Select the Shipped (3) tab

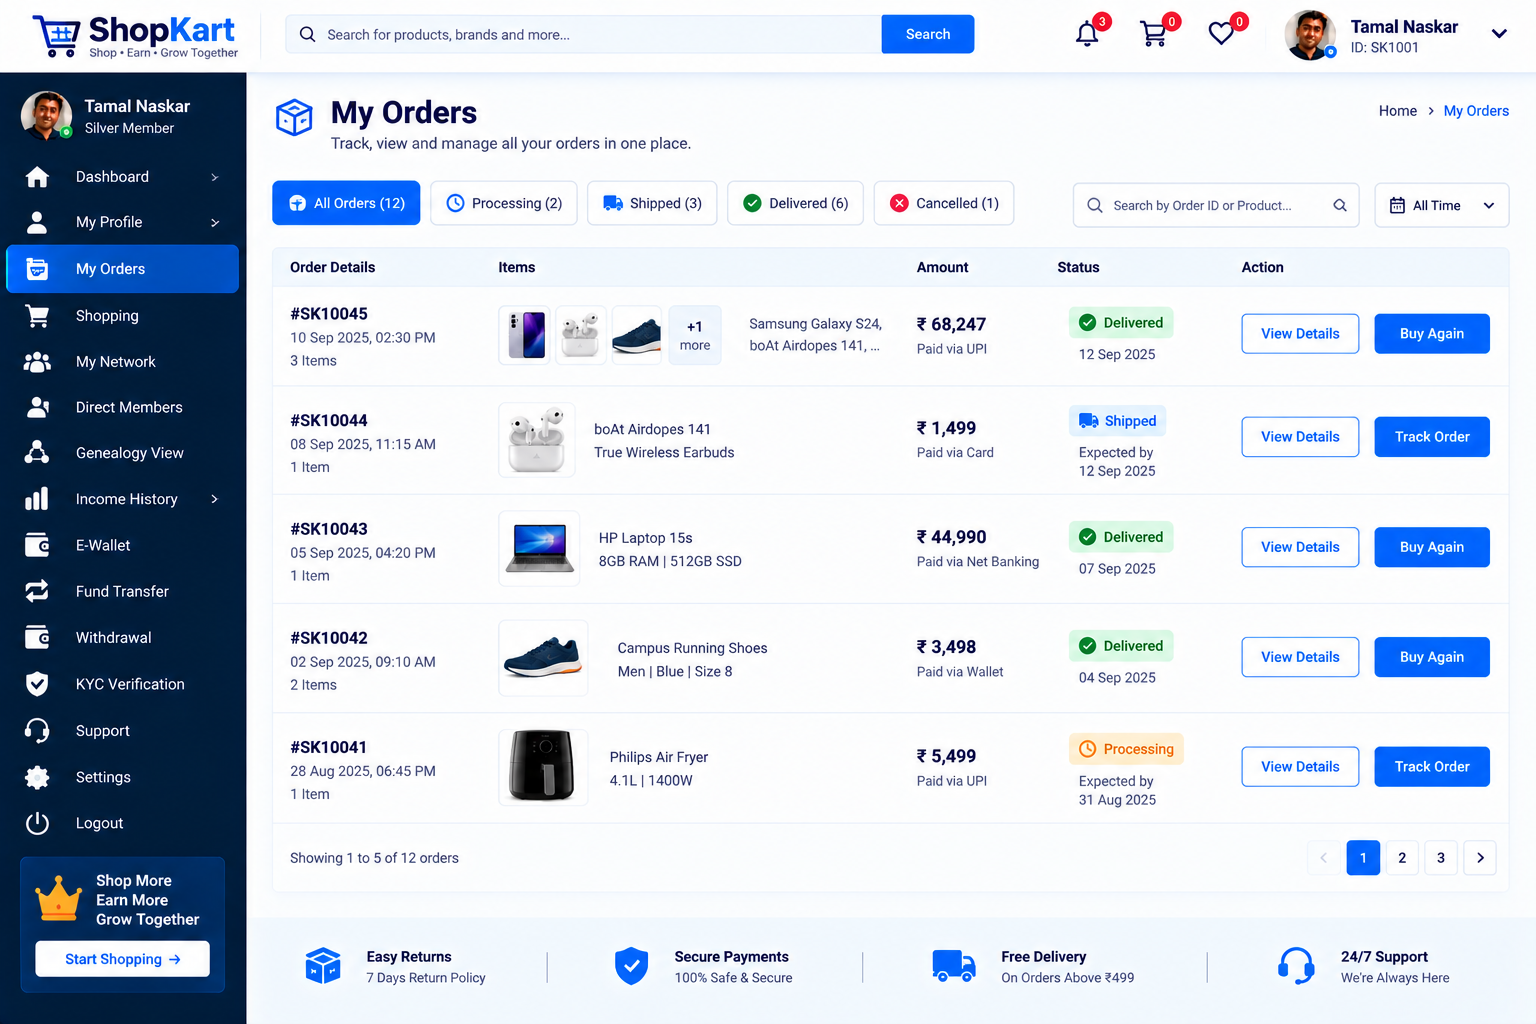pos(652,203)
